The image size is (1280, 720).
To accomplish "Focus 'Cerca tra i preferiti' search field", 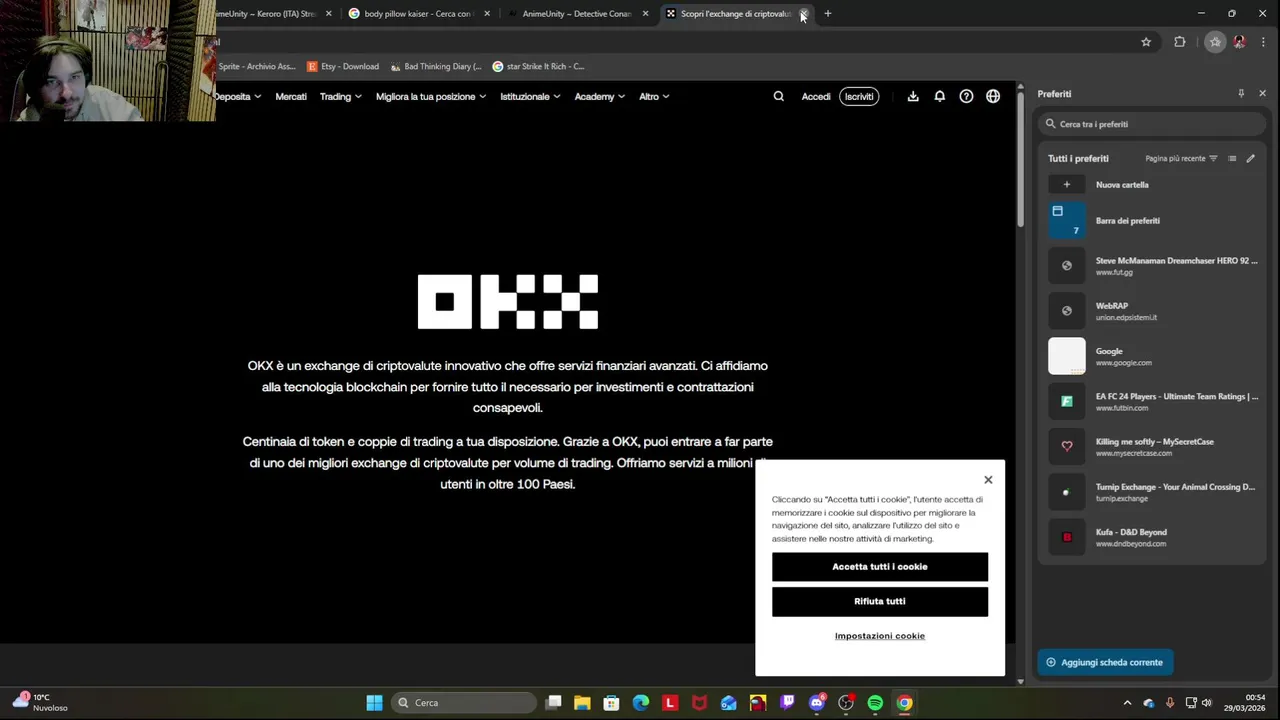I will (x=1153, y=124).
